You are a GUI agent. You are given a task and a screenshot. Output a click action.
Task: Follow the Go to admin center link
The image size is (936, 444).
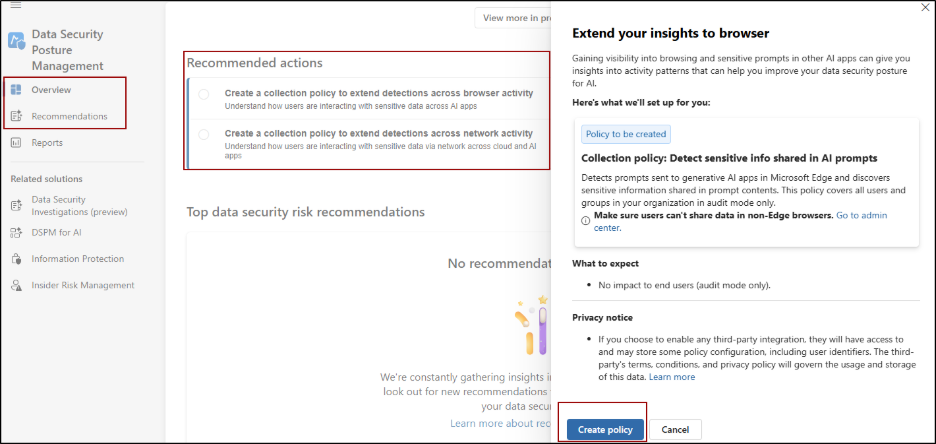pyautogui.click(x=861, y=216)
